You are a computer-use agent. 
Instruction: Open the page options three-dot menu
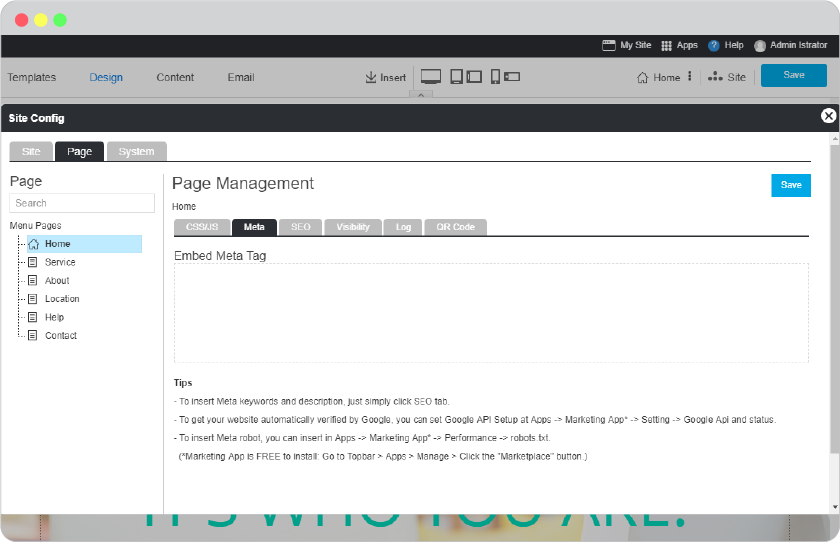coord(689,77)
